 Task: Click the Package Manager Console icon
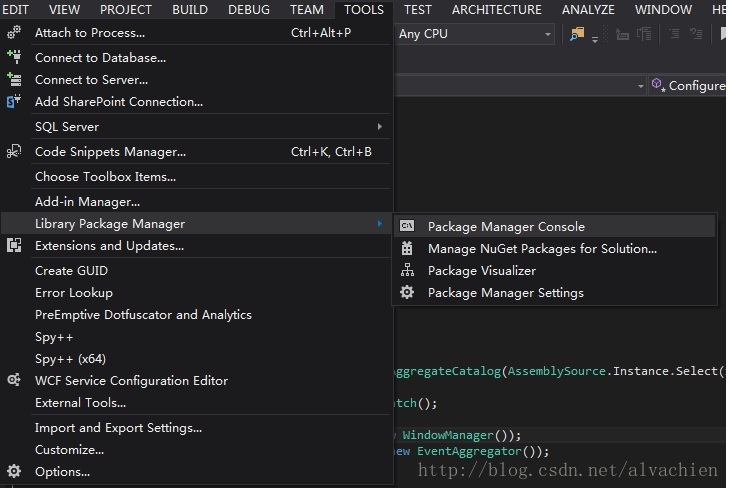(x=407, y=226)
